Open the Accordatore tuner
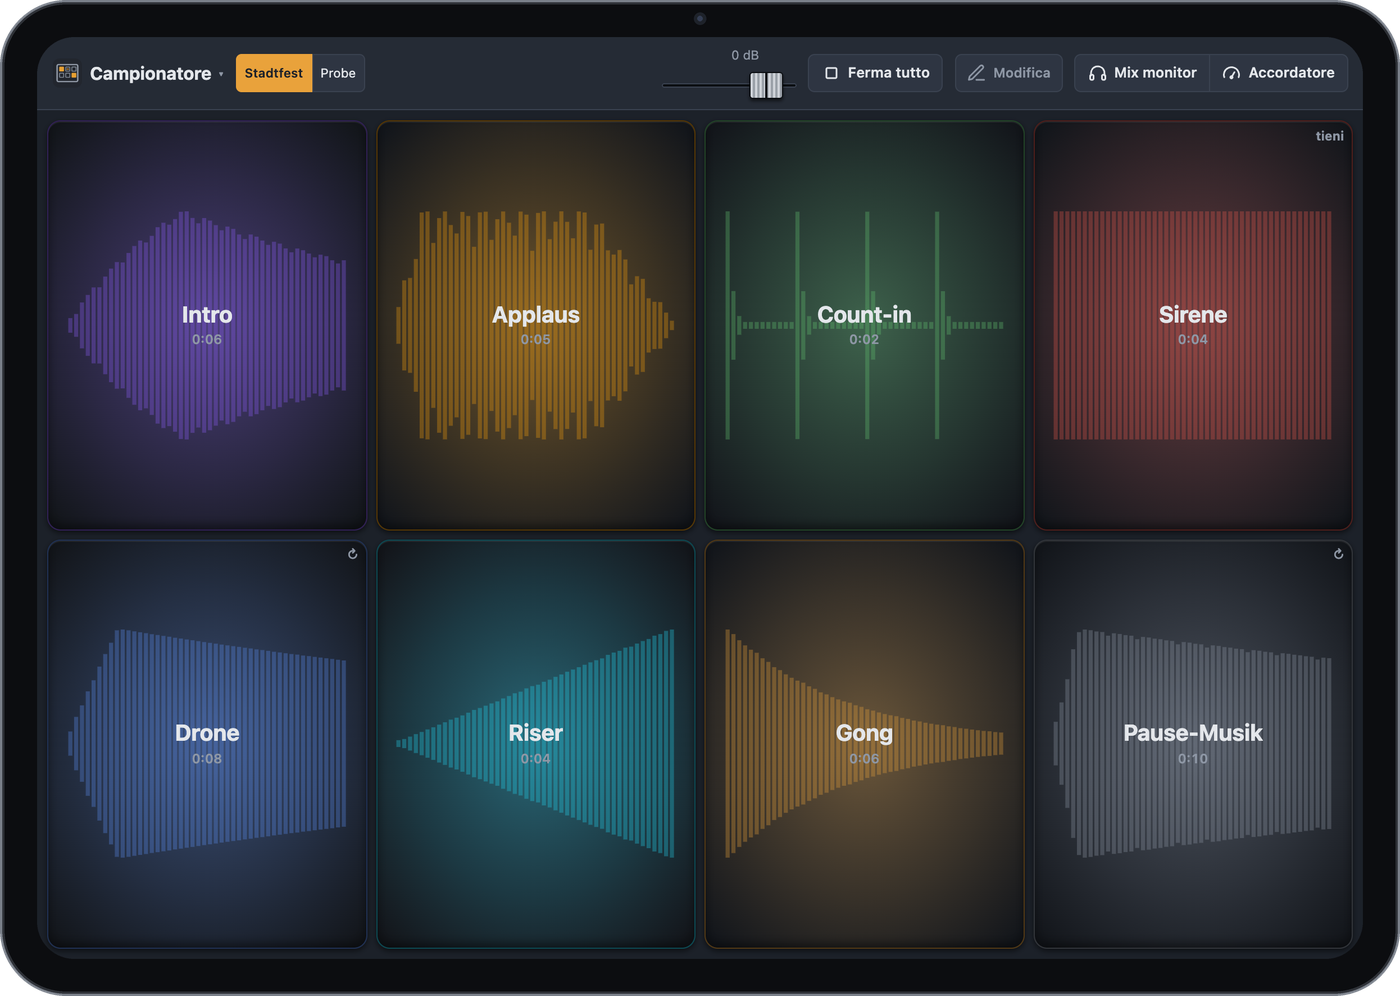The image size is (1400, 996). (x=1279, y=73)
